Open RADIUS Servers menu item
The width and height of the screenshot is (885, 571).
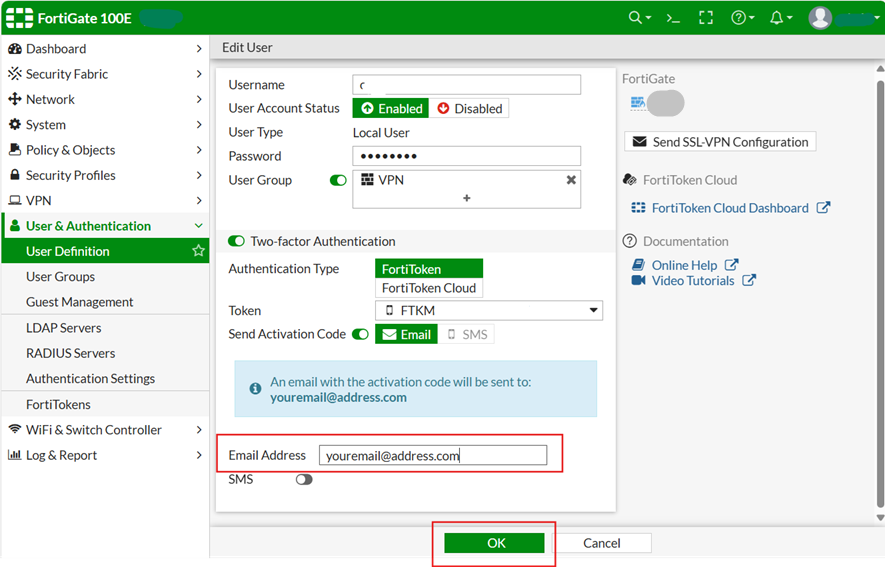(x=106, y=353)
